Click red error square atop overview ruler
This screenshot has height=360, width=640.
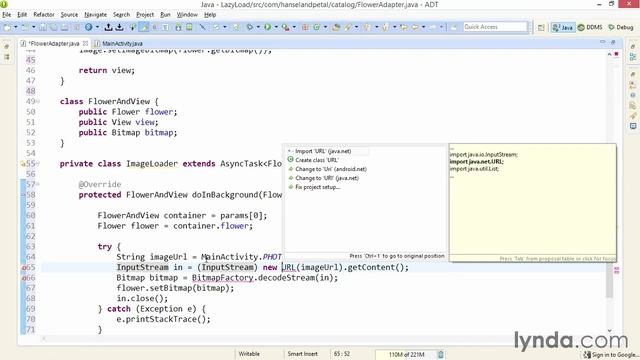click(616, 54)
